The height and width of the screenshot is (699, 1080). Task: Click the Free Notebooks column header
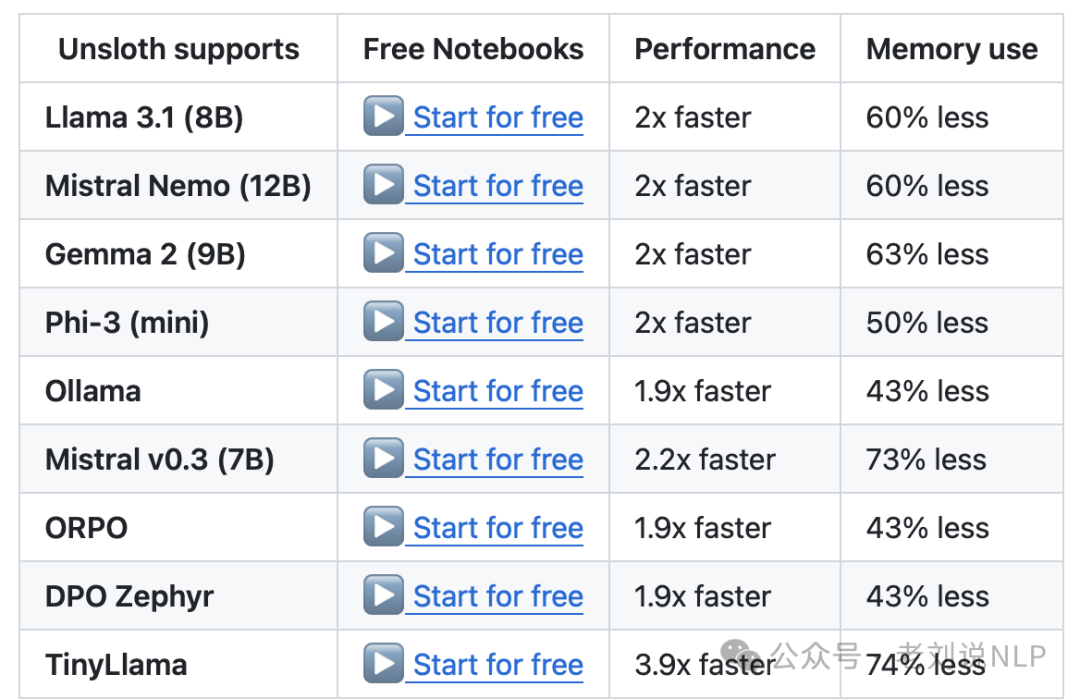pyautogui.click(x=473, y=49)
